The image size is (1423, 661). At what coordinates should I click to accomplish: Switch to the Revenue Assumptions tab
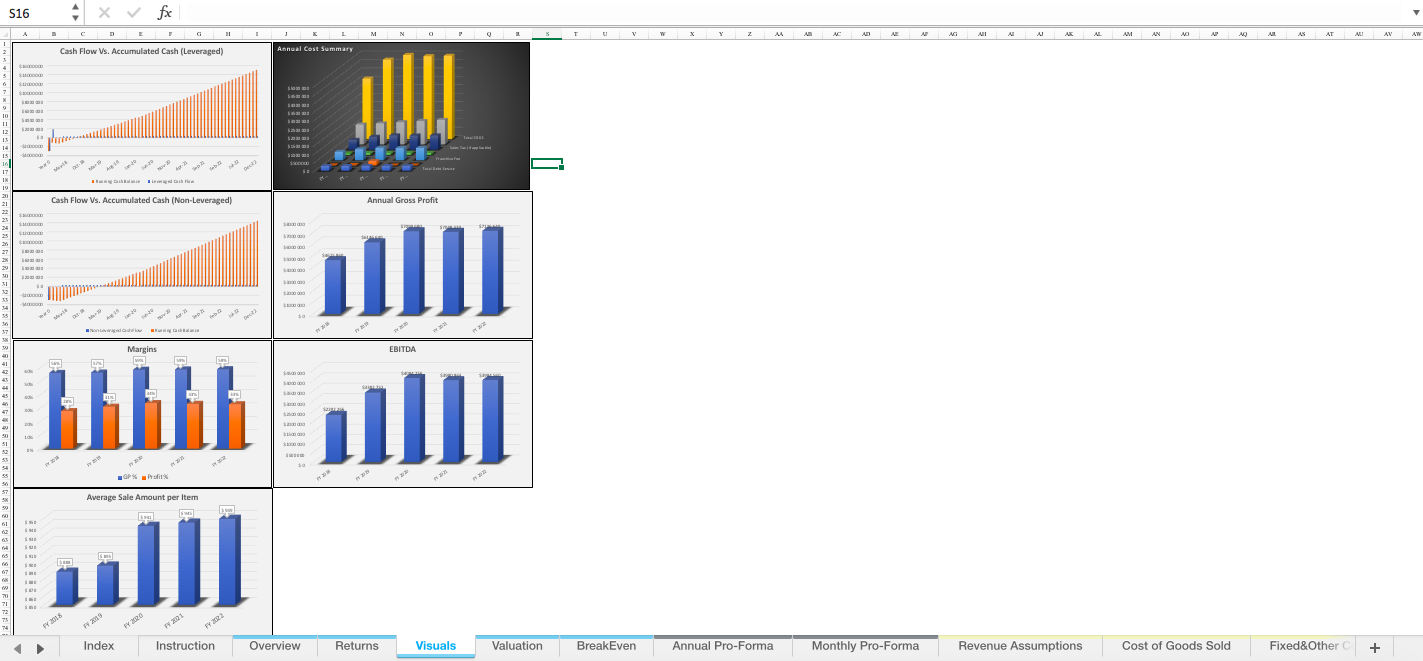(1019, 647)
